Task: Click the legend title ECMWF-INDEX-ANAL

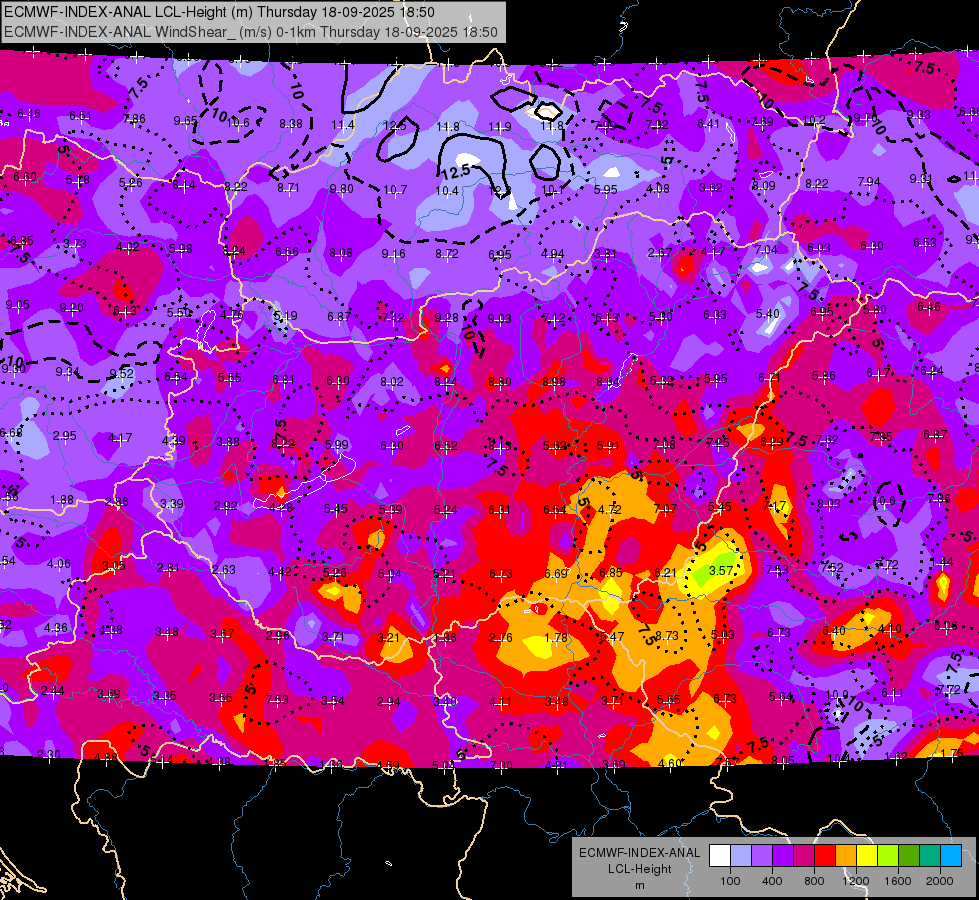Action: click(x=639, y=853)
